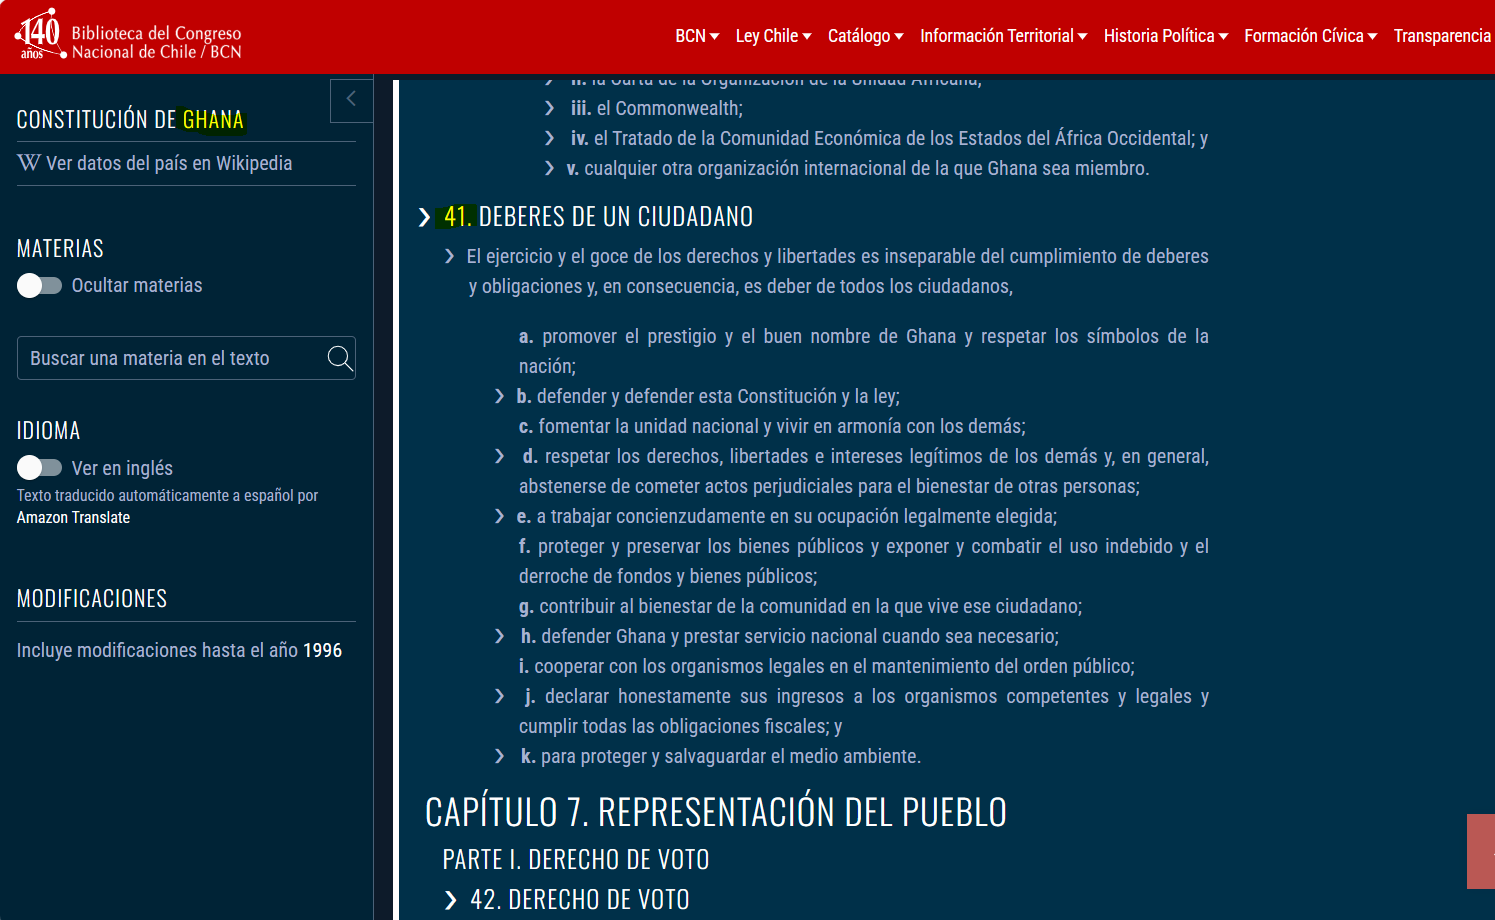Collapse the sidebar with the left chevron button

[x=351, y=100]
